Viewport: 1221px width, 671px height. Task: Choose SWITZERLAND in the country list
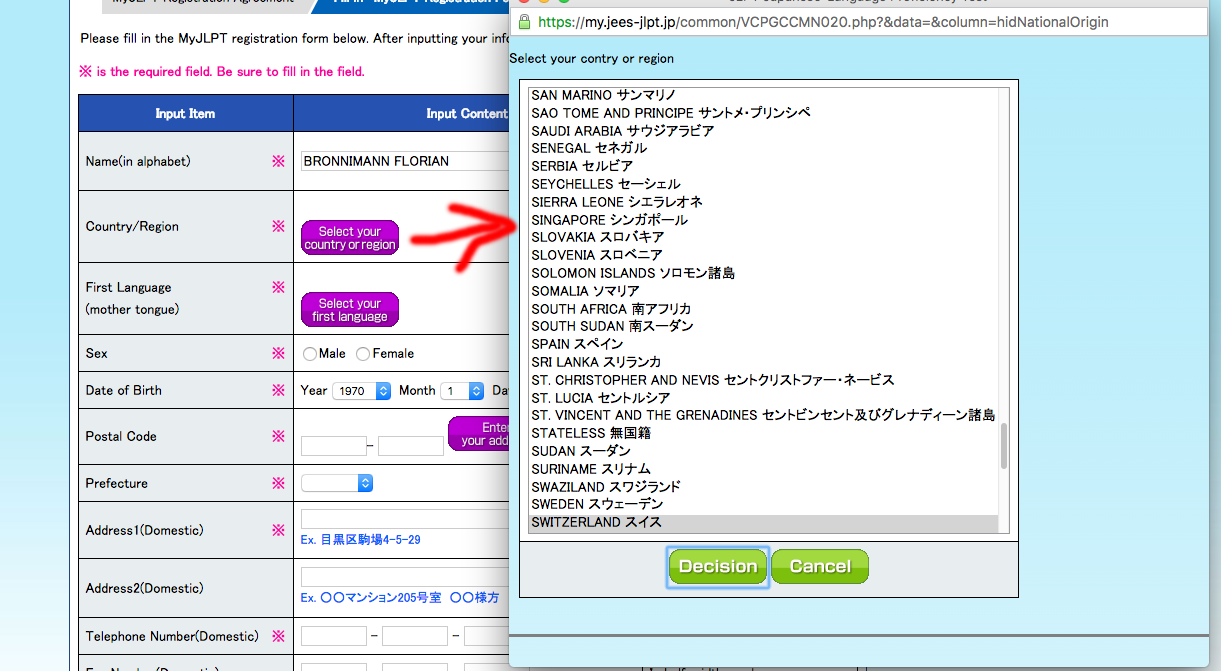(596, 523)
